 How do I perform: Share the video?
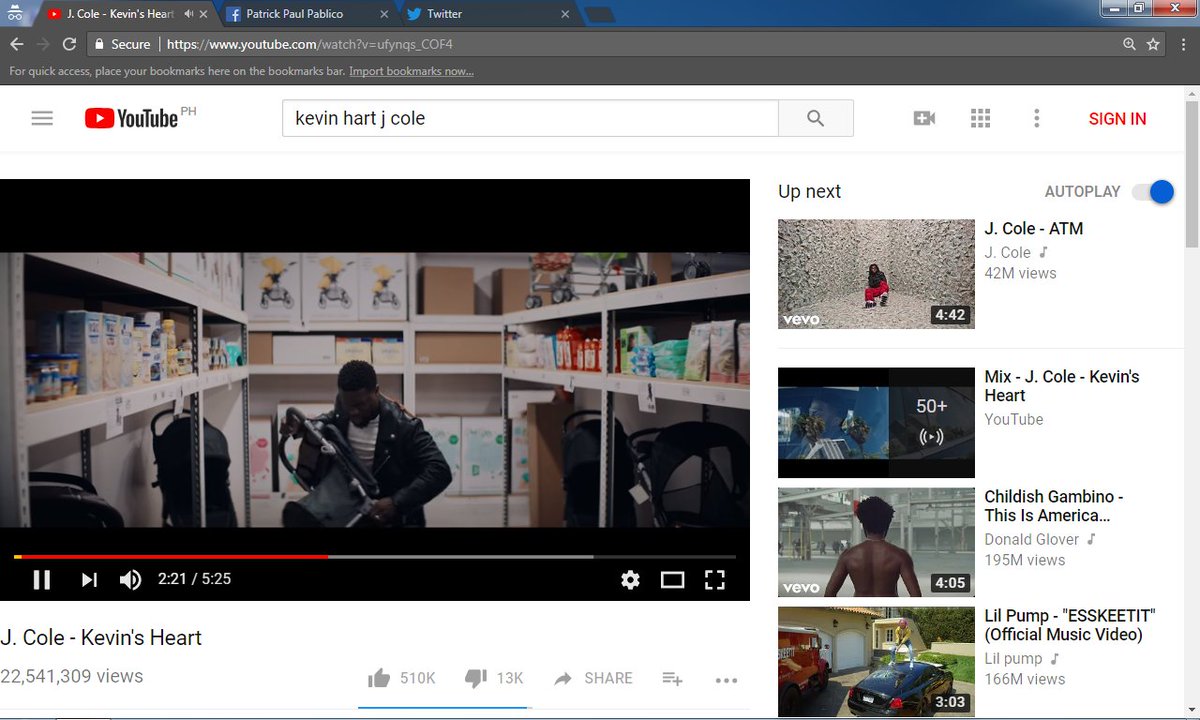[593, 678]
